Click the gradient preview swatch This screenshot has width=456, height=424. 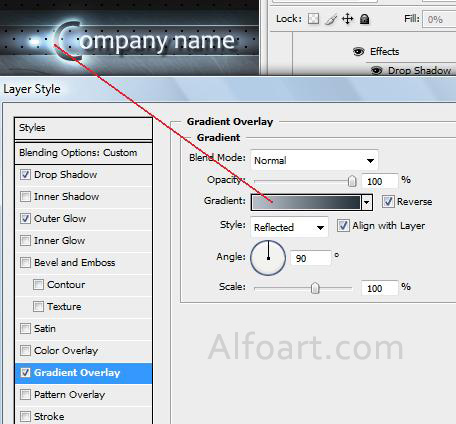click(306, 202)
